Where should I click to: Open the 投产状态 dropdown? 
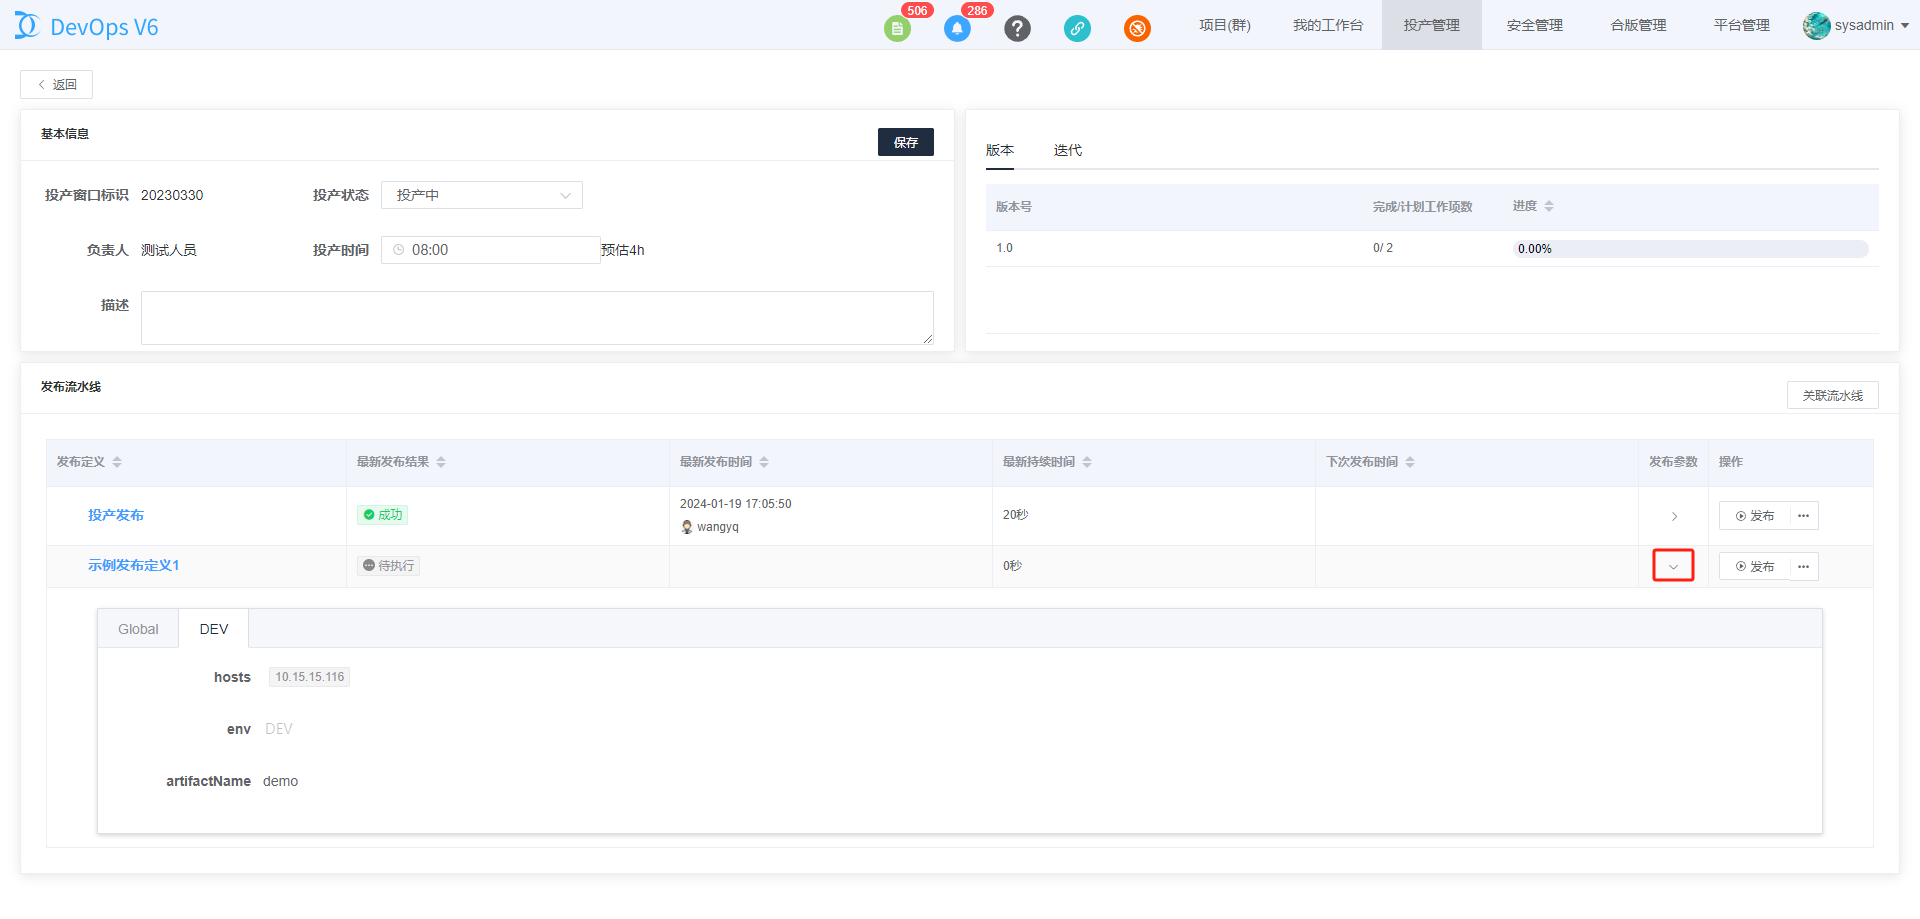(481, 195)
